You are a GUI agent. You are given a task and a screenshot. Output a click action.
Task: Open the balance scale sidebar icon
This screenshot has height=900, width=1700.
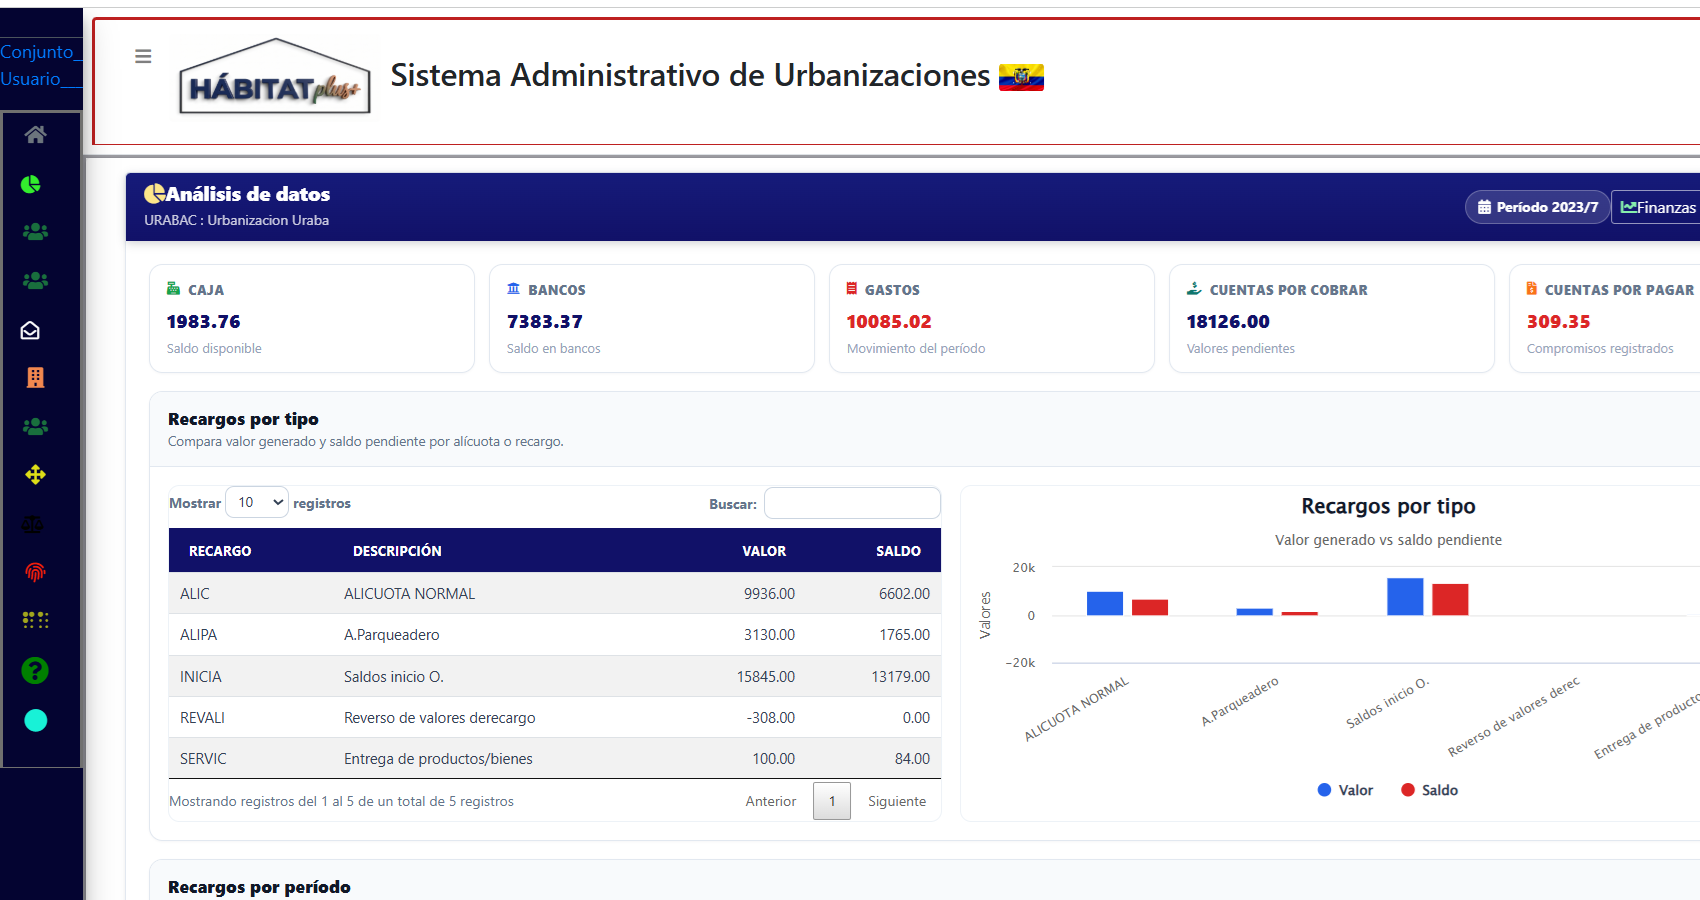coord(32,523)
